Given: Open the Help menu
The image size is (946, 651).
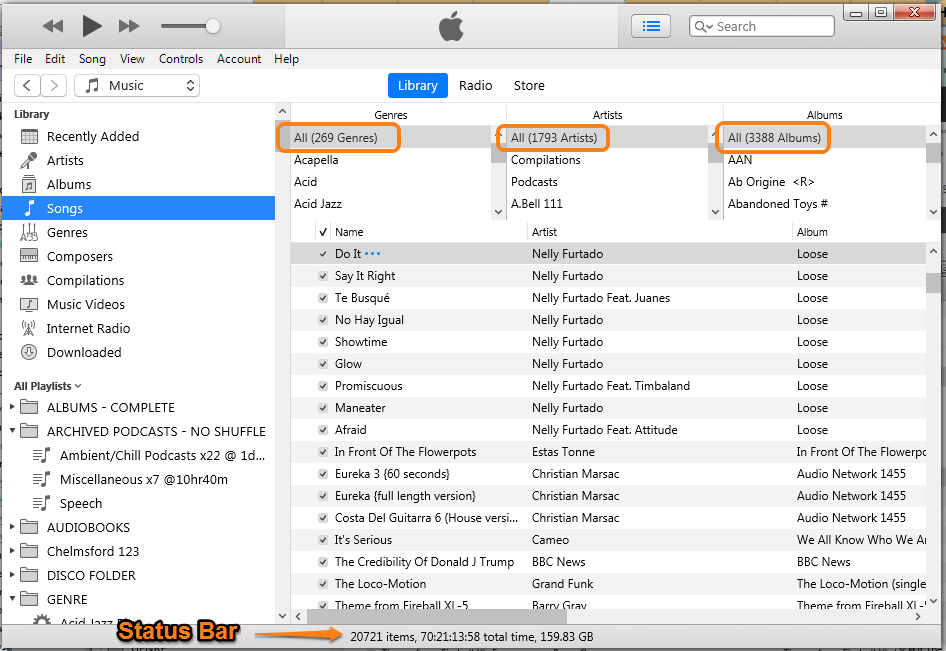Looking at the screenshot, I should pyautogui.click(x=287, y=59).
